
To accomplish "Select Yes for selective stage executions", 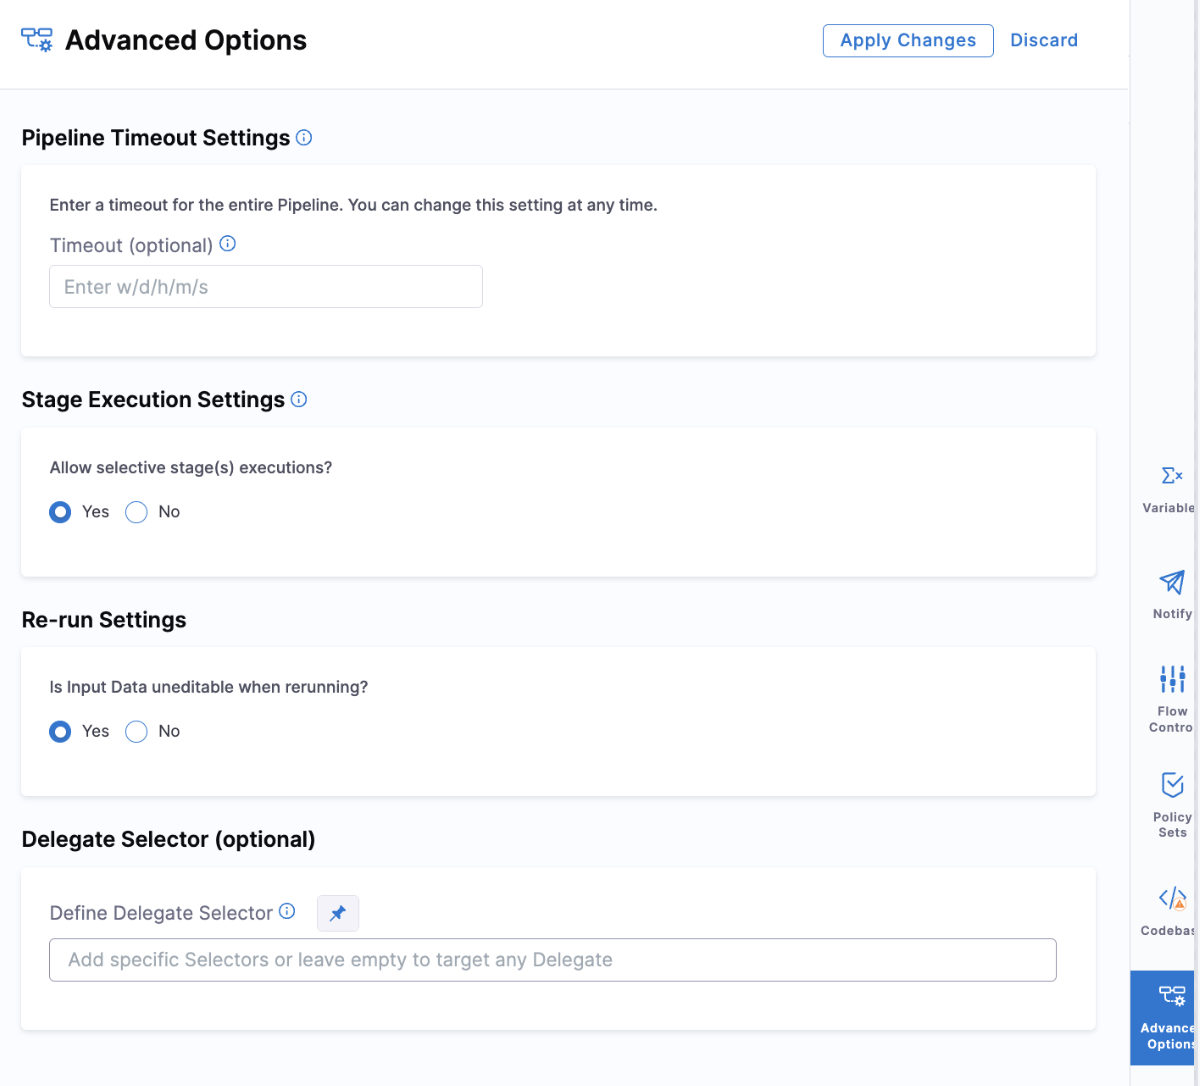I will (61, 512).
